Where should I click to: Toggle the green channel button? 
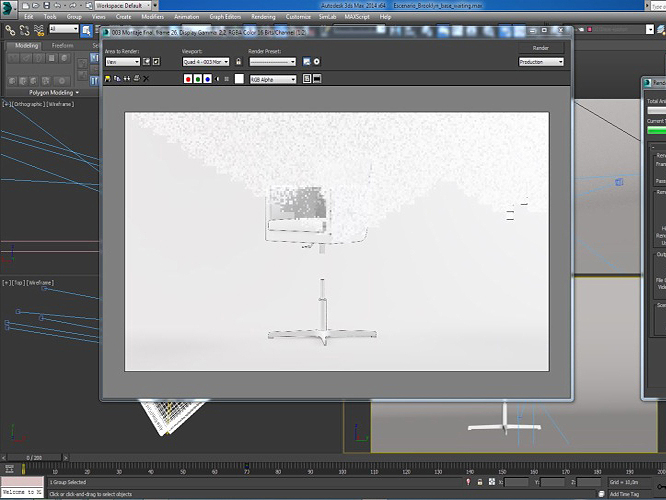[198, 78]
